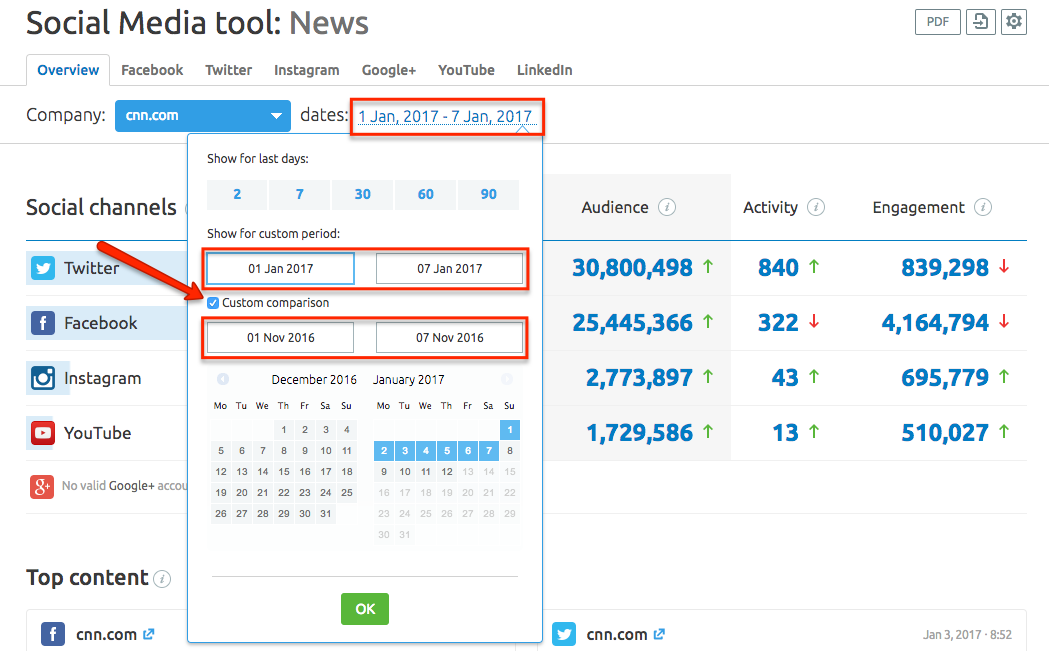Export the report as PDF
The height and width of the screenshot is (651, 1049).
(x=937, y=21)
